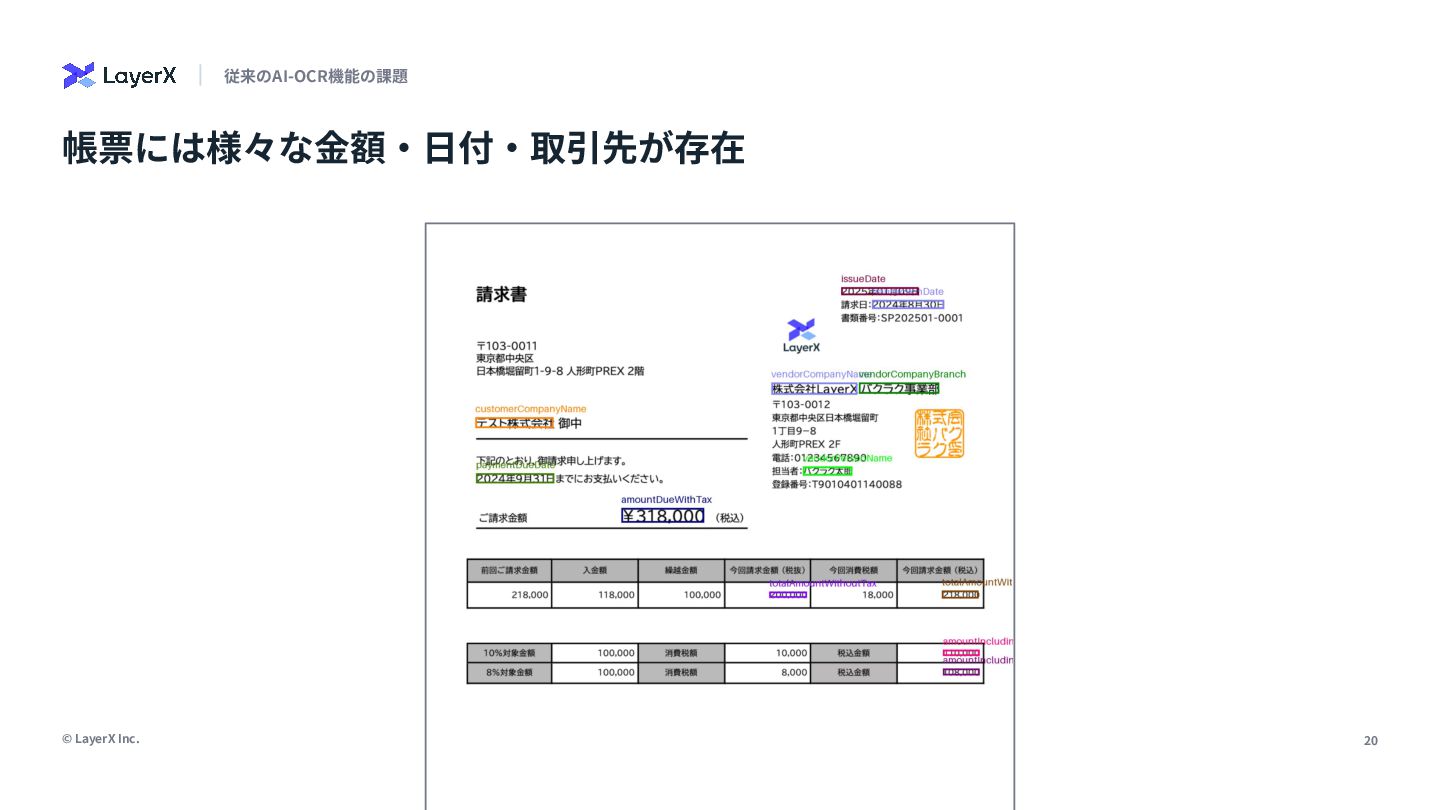
Task: Click the 218,000 cell under 前回ご請求金額
Action: click(509, 595)
